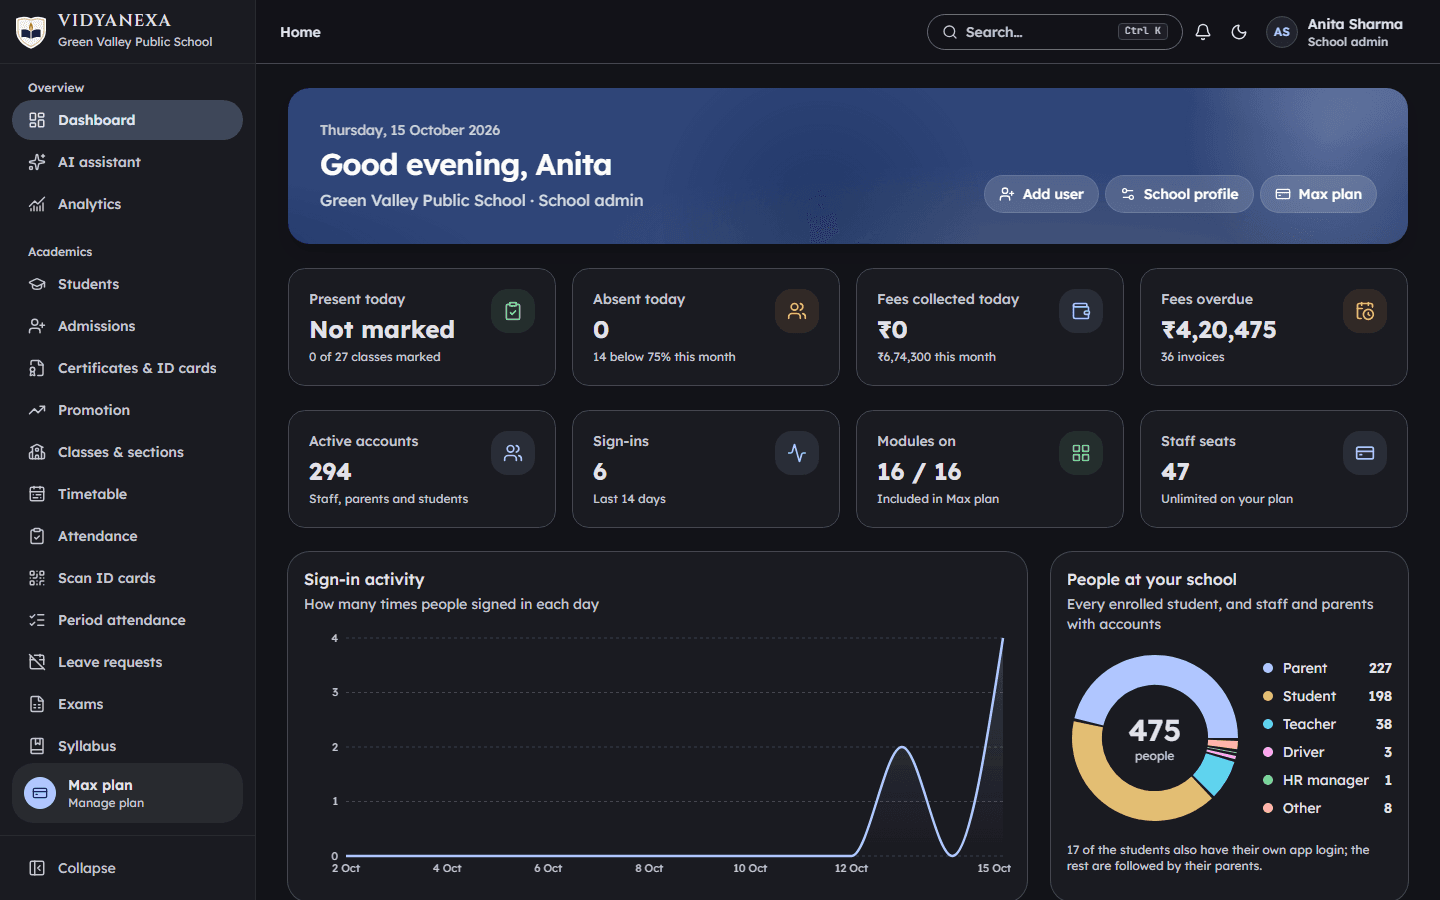Click the Add user button
Image resolution: width=1440 pixels, height=900 pixels.
pyautogui.click(x=1041, y=194)
